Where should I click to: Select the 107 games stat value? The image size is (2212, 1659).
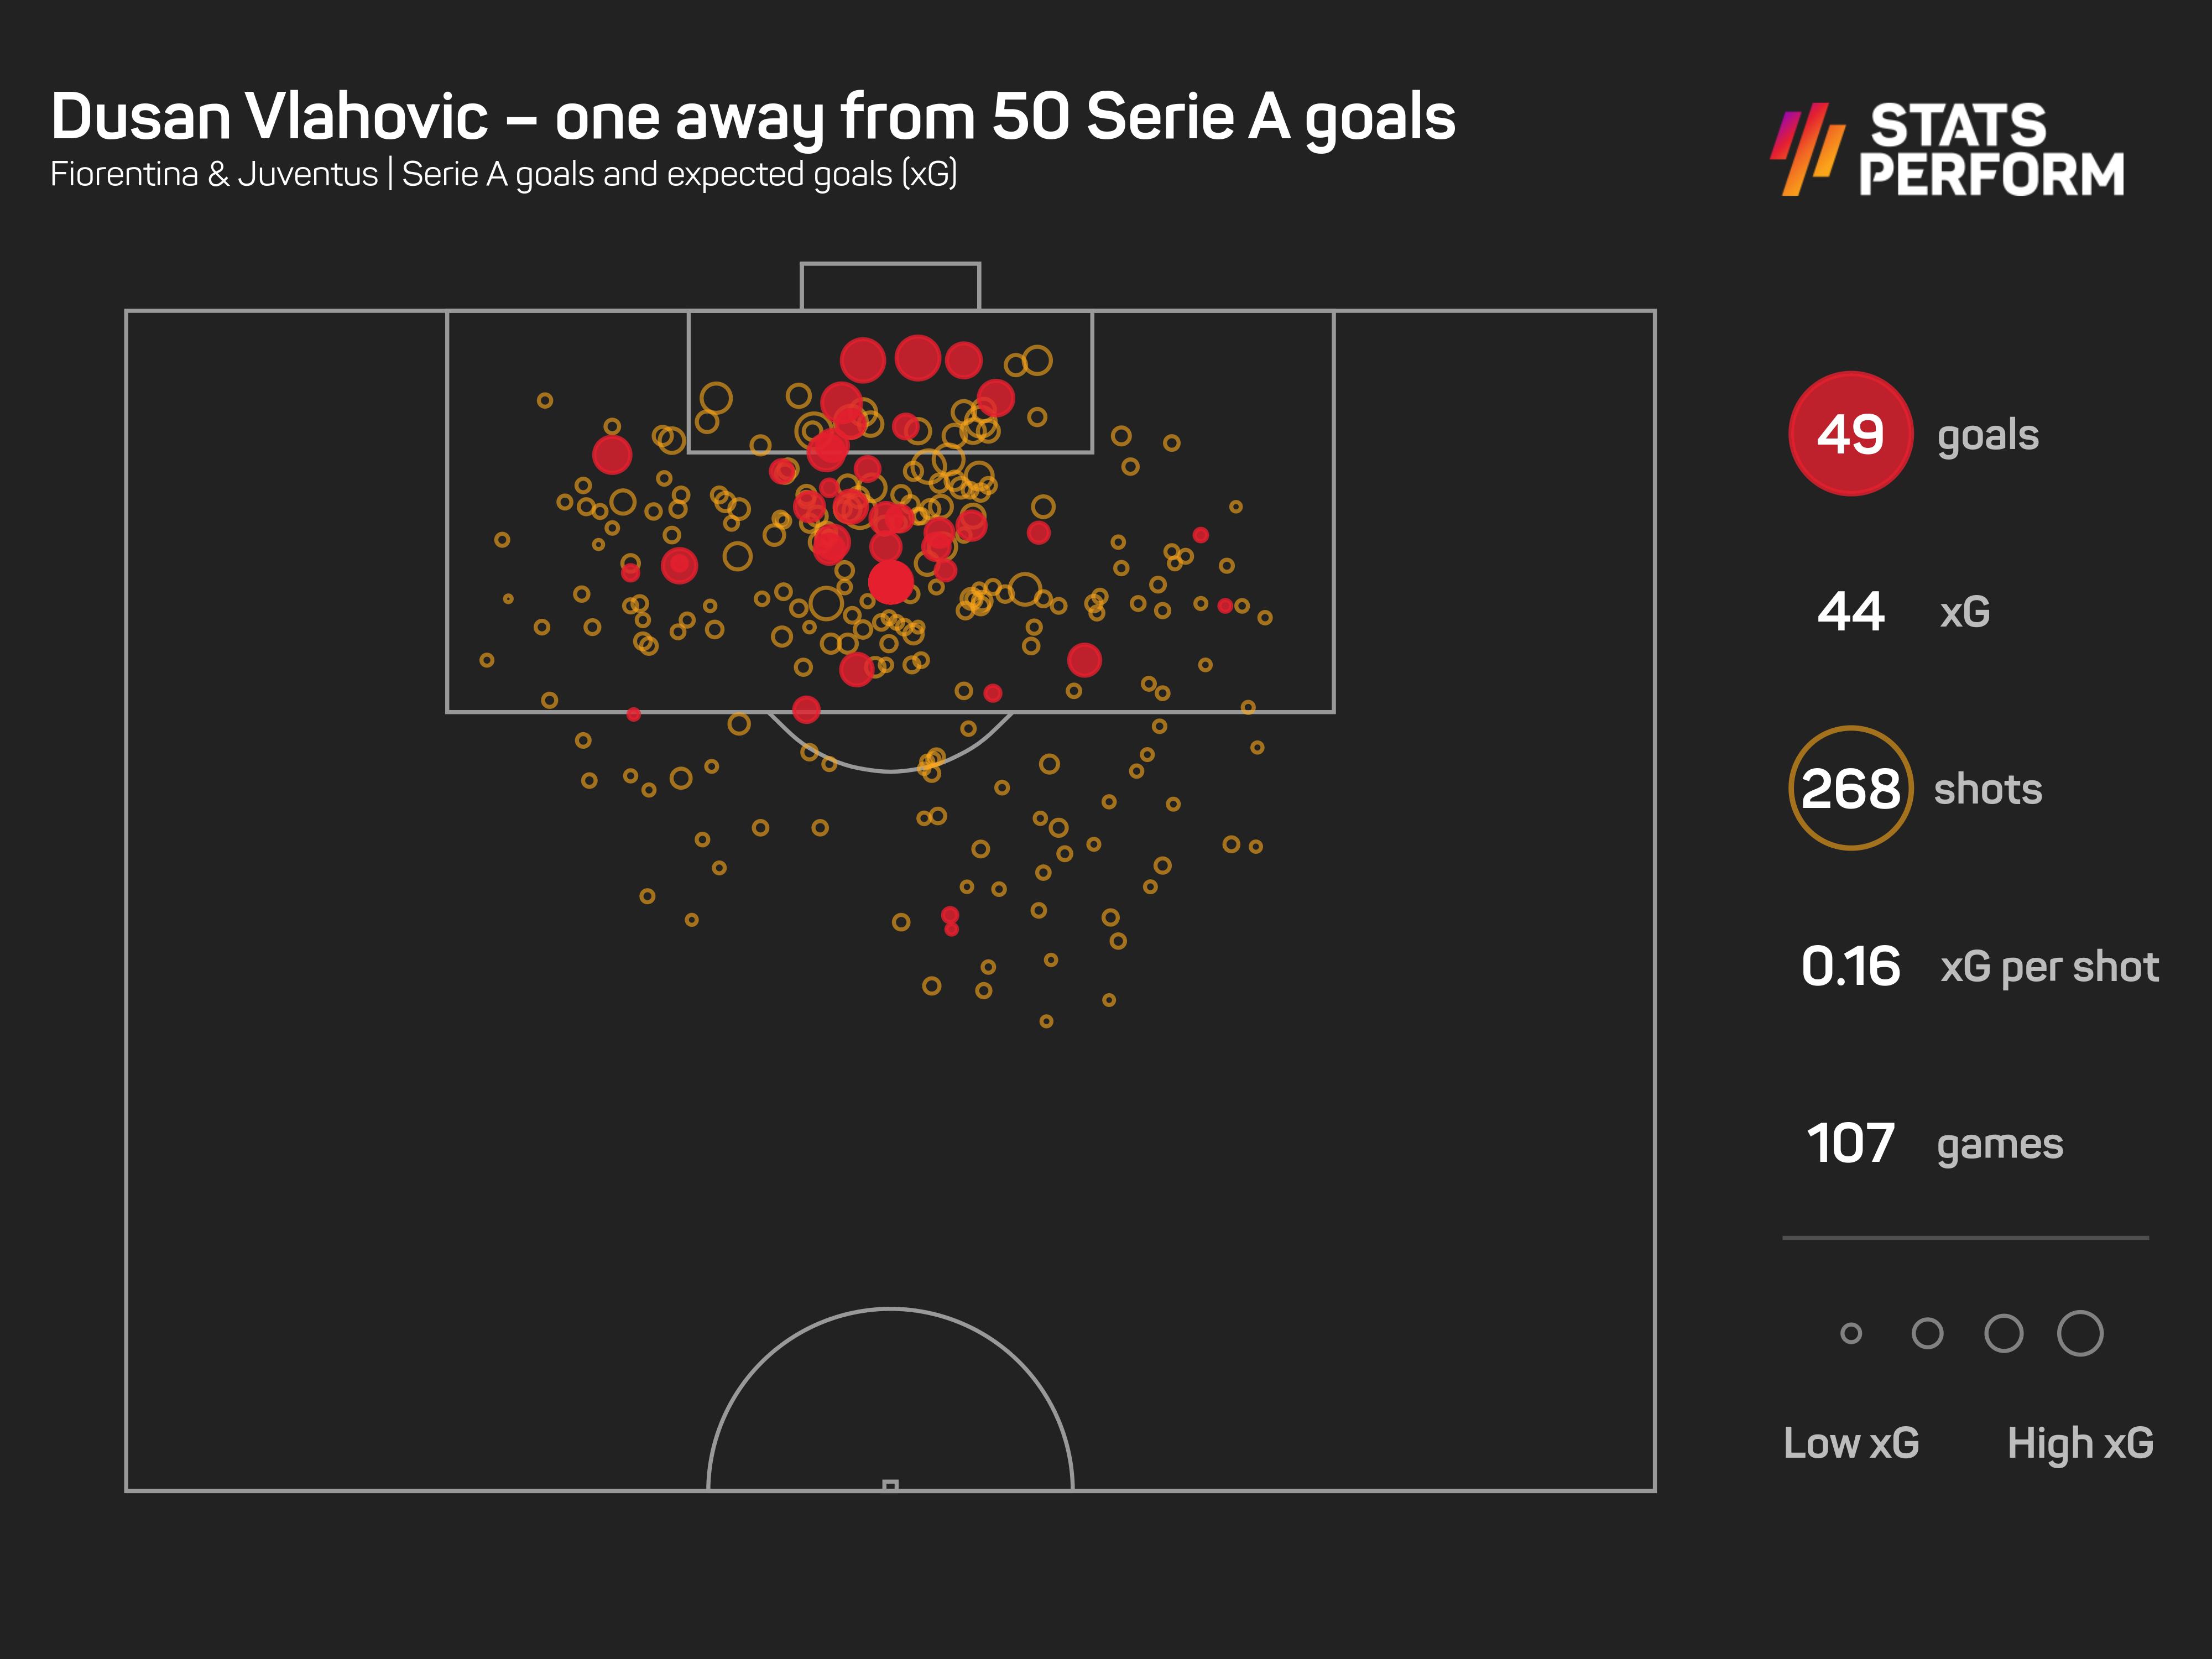[x=1850, y=1143]
